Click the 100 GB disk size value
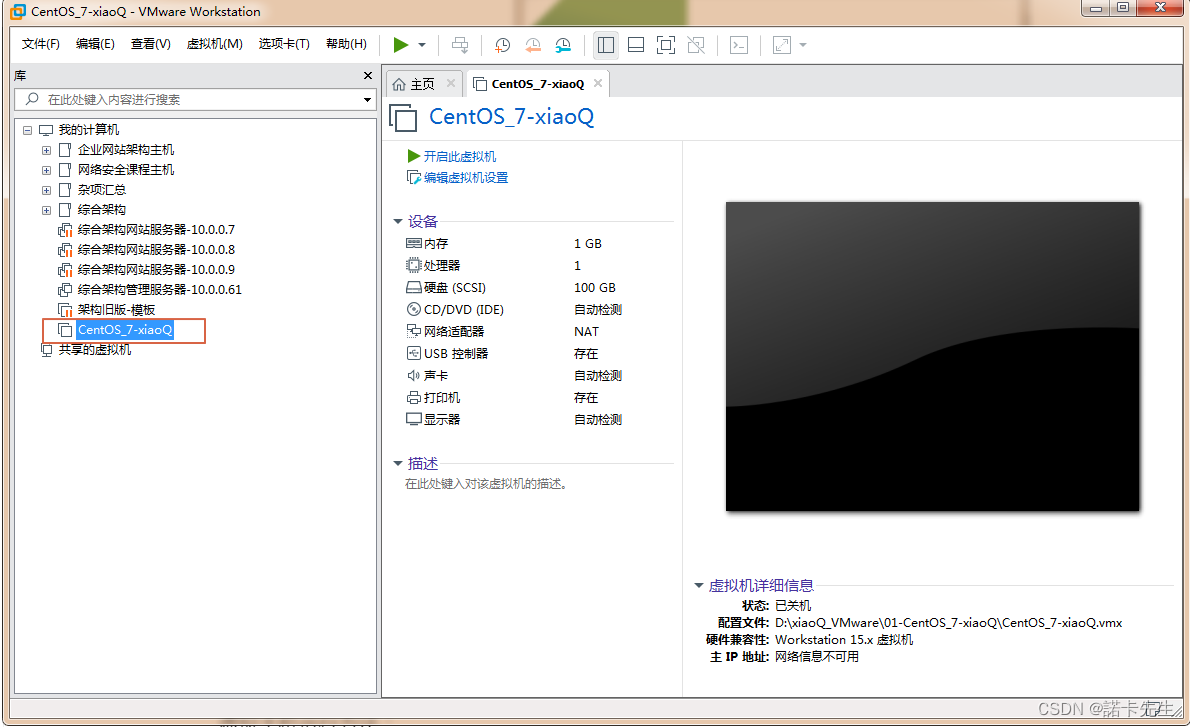The height and width of the screenshot is (727, 1190). [595, 288]
